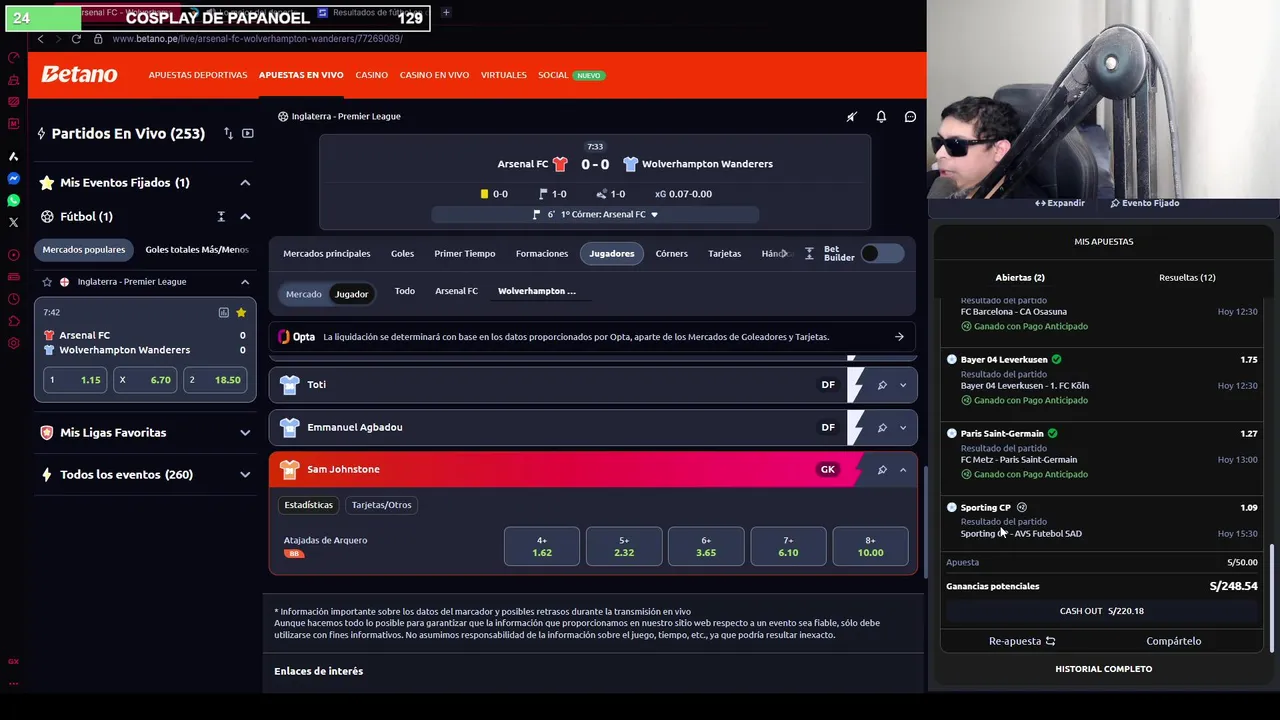1280x720 pixels.
Task: Switch to the Goles market tab
Action: [402, 254]
